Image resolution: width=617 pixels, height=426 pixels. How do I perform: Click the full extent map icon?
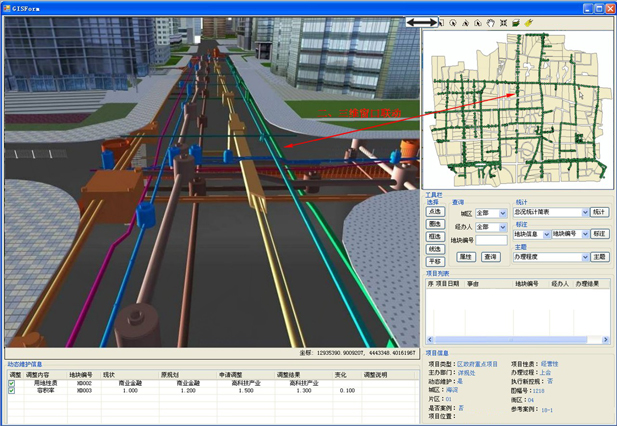pyautogui.click(x=503, y=22)
